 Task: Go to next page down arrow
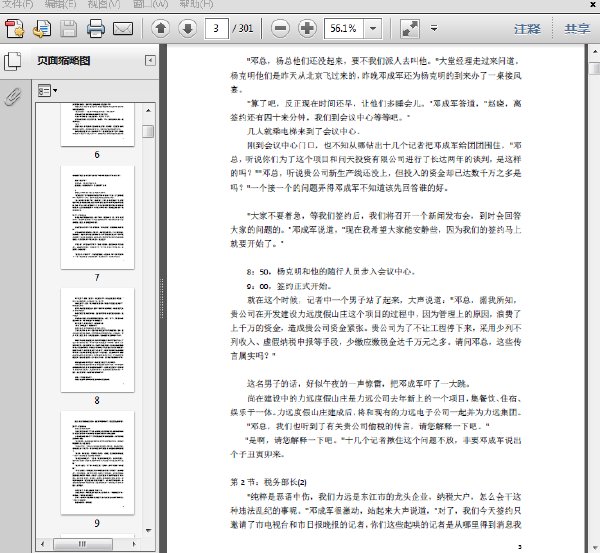point(188,28)
